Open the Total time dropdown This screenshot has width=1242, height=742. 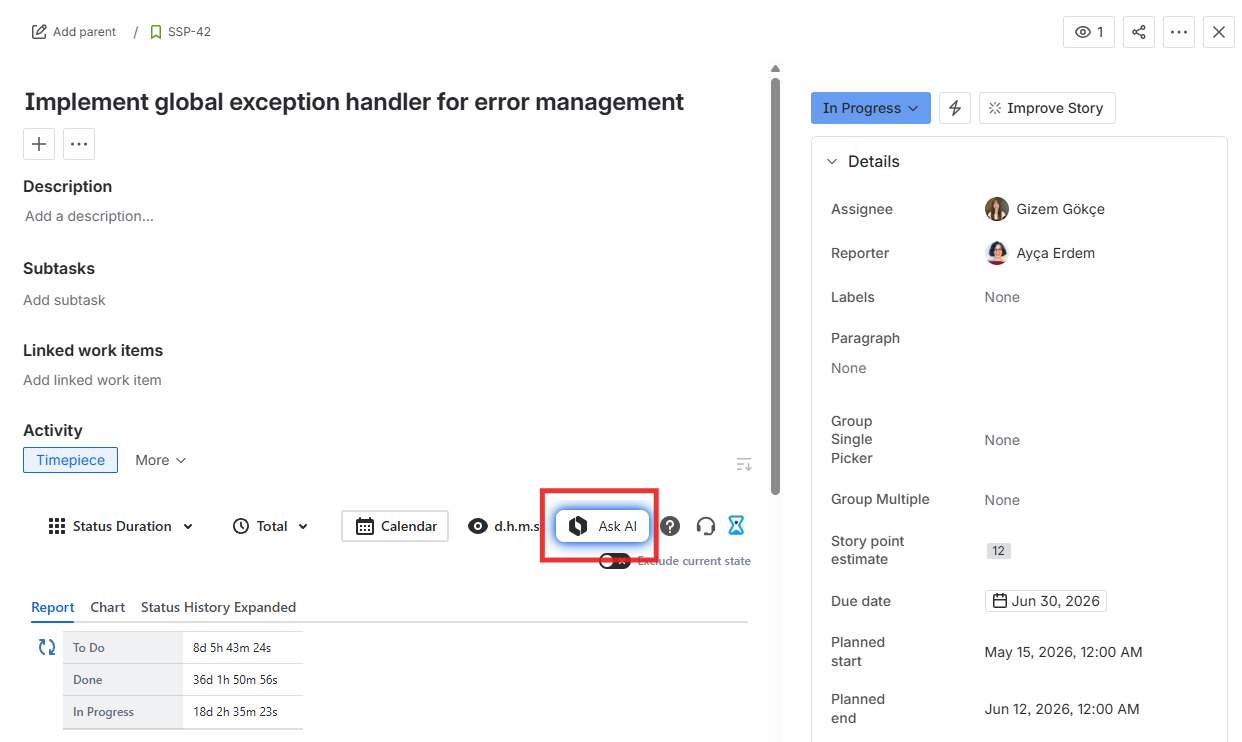pos(269,525)
